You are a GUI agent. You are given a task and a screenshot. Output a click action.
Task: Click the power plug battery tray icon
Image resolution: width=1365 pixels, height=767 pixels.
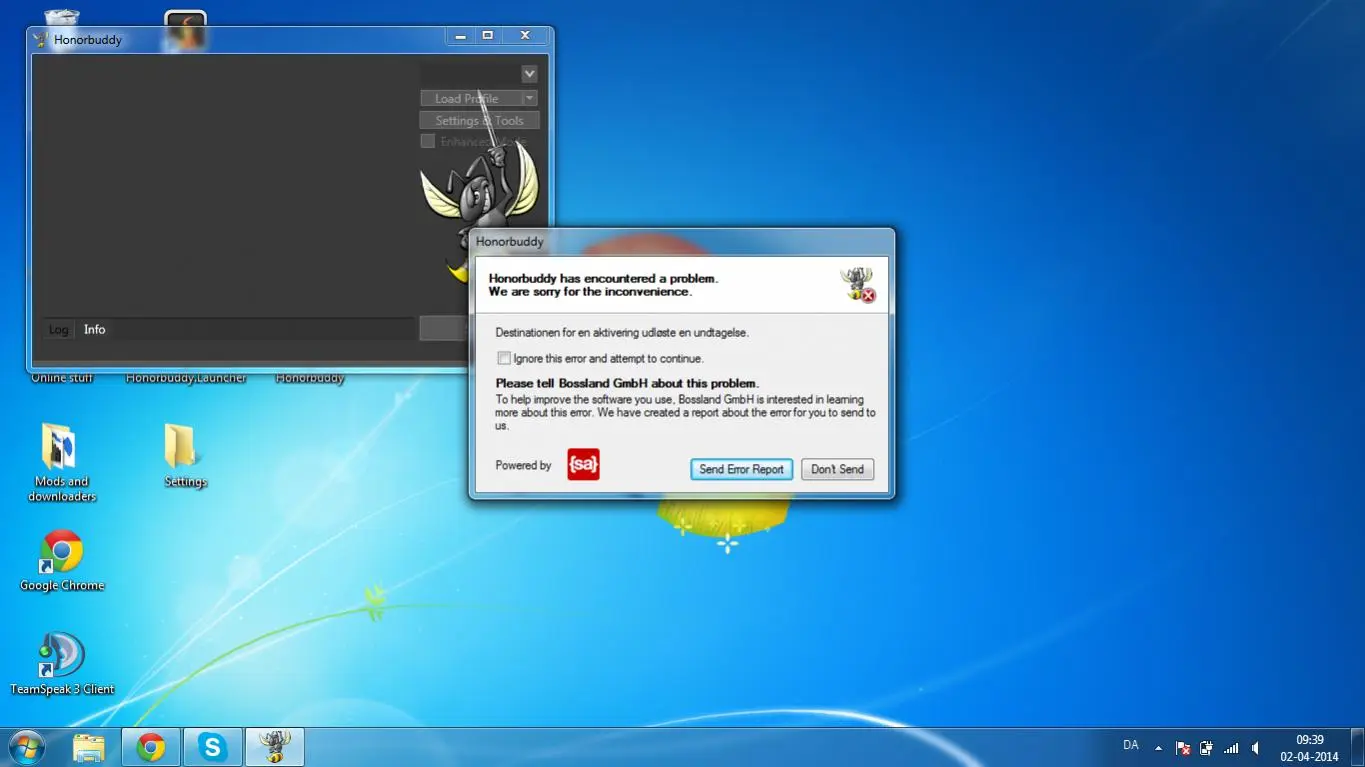tap(1207, 747)
